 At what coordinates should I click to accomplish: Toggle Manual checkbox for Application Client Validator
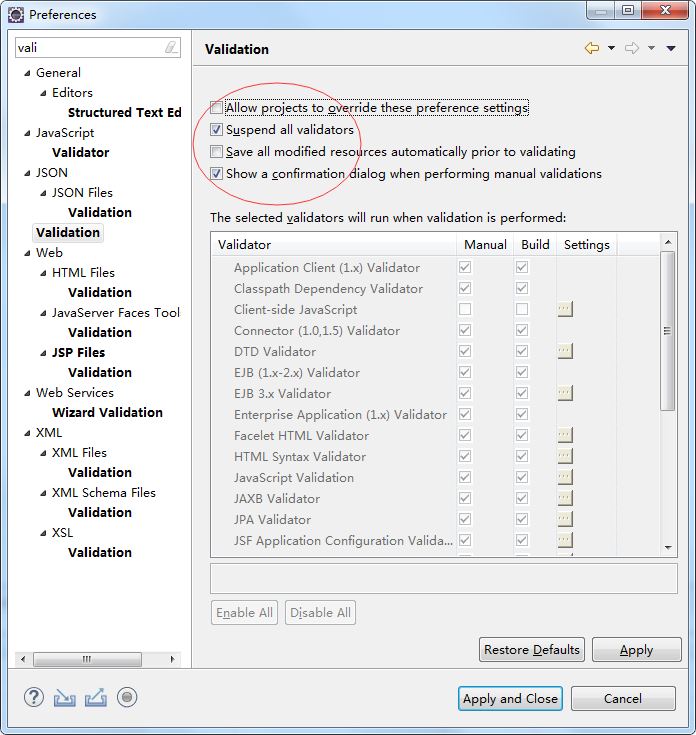click(x=465, y=267)
